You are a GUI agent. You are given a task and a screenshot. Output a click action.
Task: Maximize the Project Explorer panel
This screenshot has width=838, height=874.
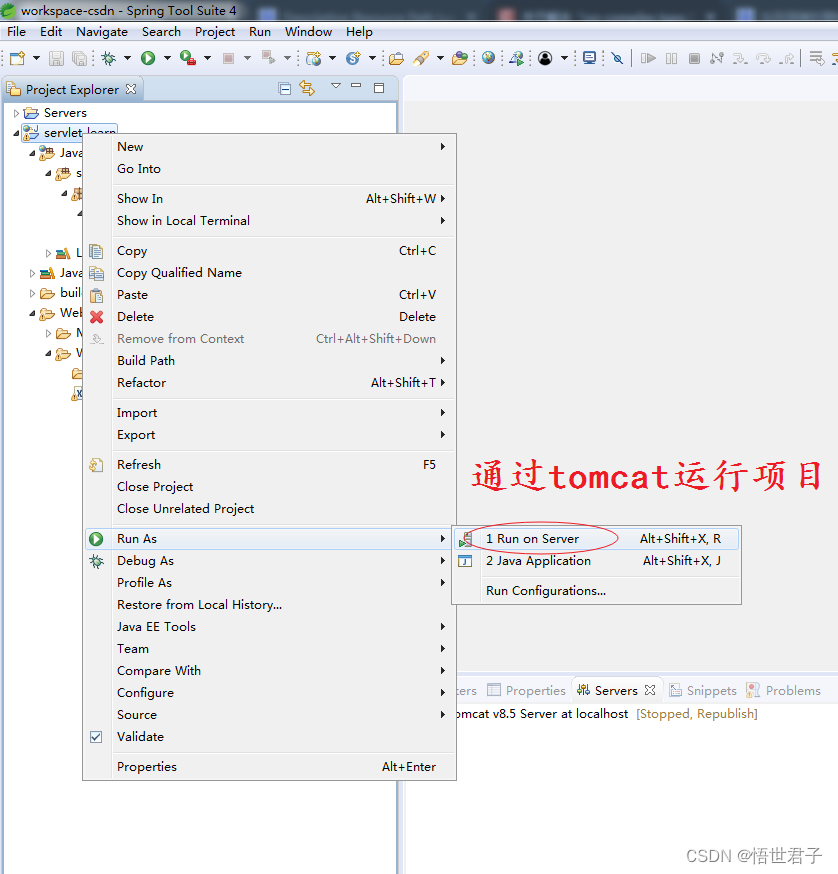(379, 88)
